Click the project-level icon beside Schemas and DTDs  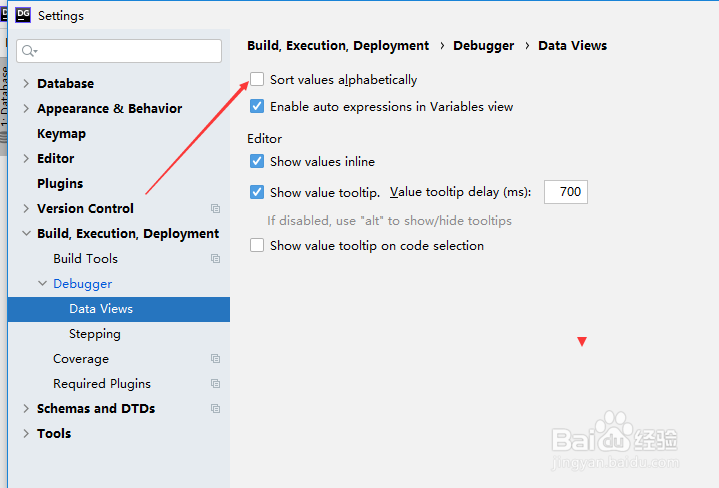click(x=216, y=409)
